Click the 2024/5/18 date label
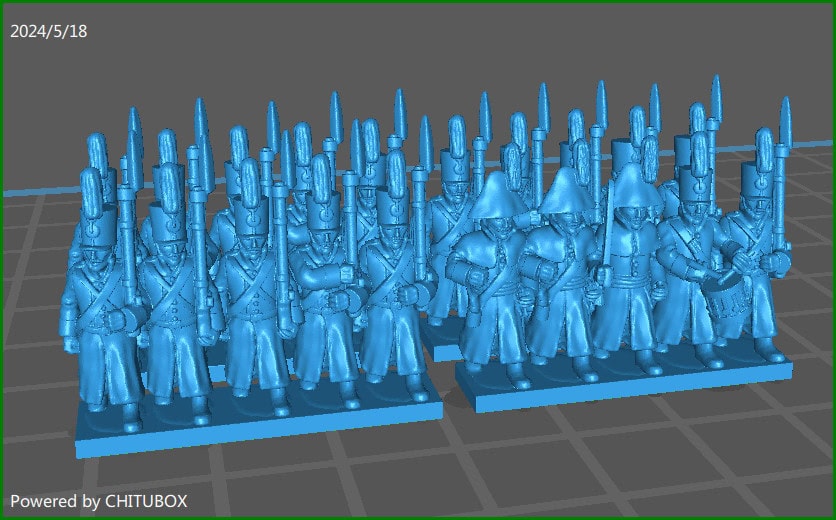 click(48, 31)
